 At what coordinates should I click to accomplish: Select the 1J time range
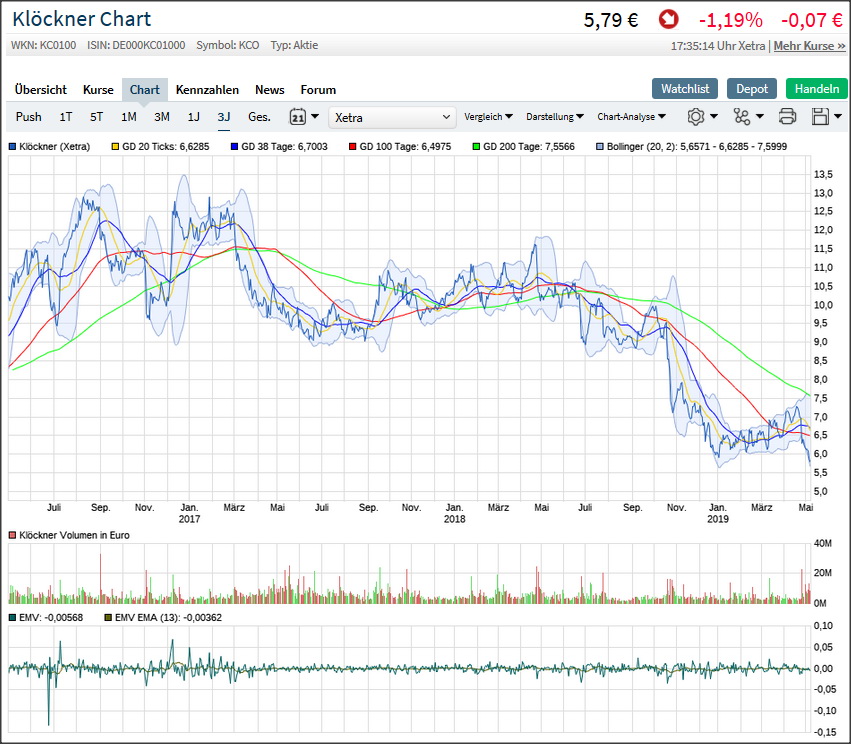[194, 117]
